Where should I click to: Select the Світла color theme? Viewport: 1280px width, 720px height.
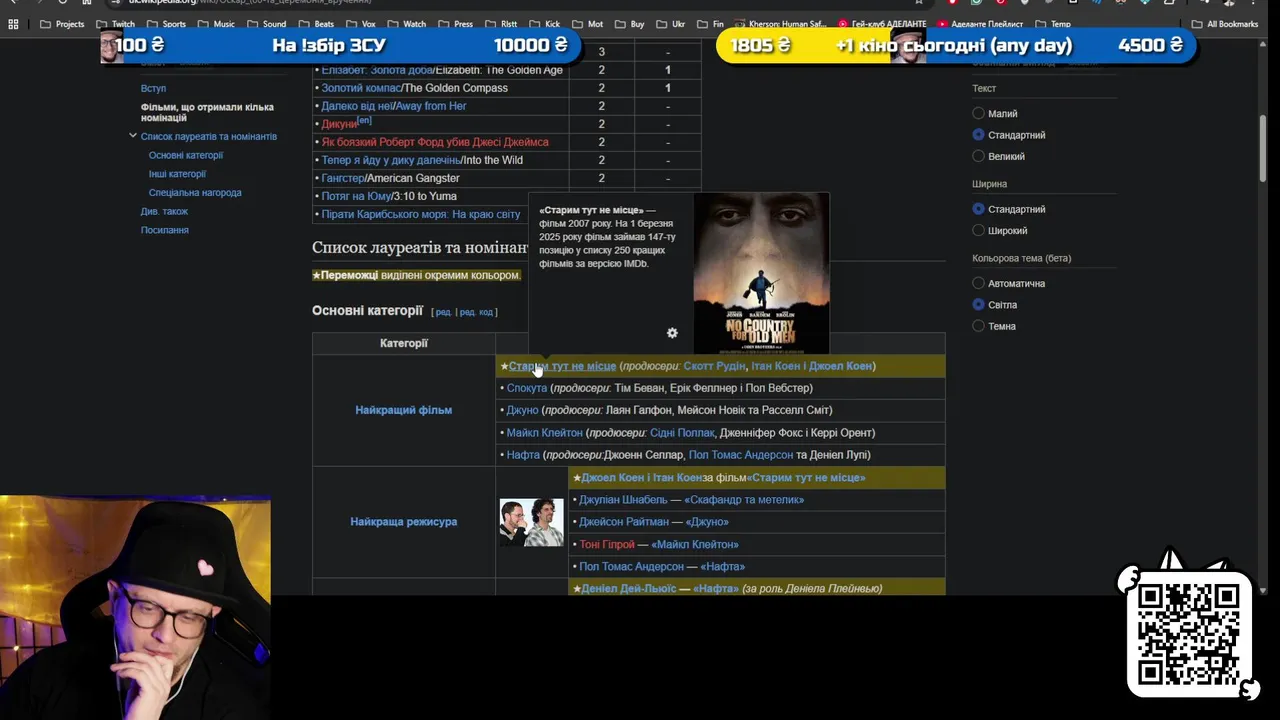(x=979, y=305)
